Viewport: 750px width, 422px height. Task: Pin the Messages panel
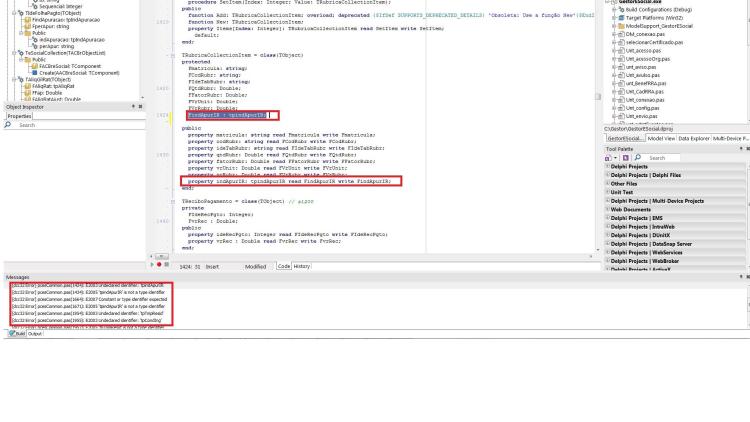point(741,277)
